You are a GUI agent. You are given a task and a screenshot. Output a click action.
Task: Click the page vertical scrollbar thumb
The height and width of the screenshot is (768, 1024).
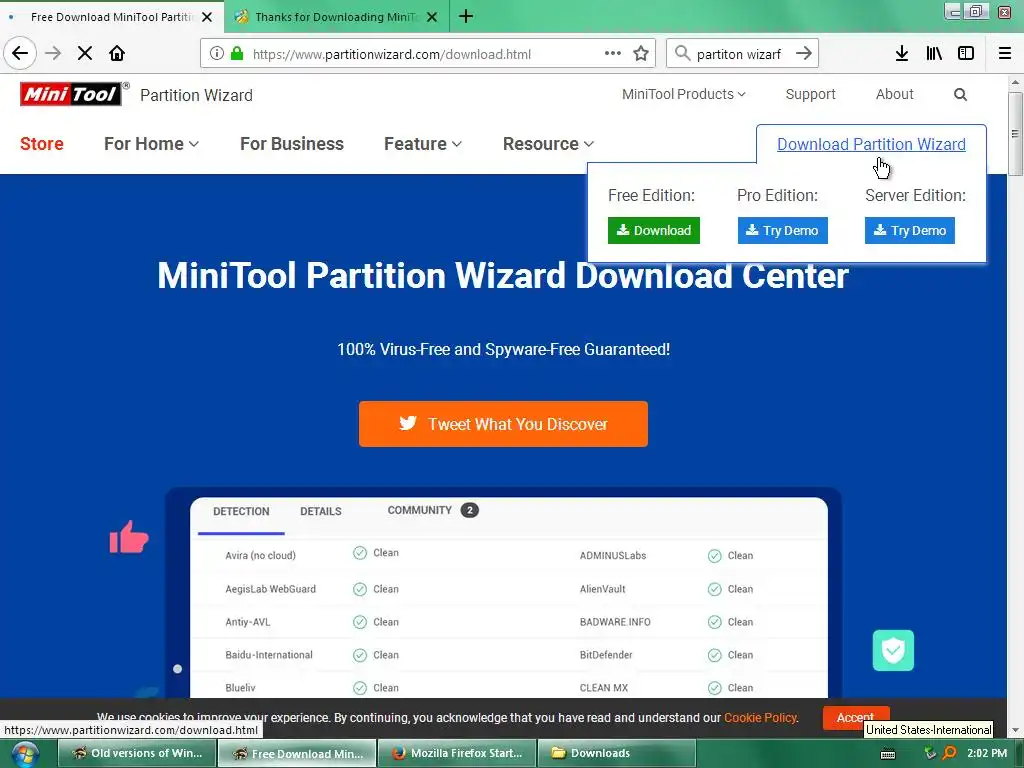pyautogui.click(x=1015, y=134)
